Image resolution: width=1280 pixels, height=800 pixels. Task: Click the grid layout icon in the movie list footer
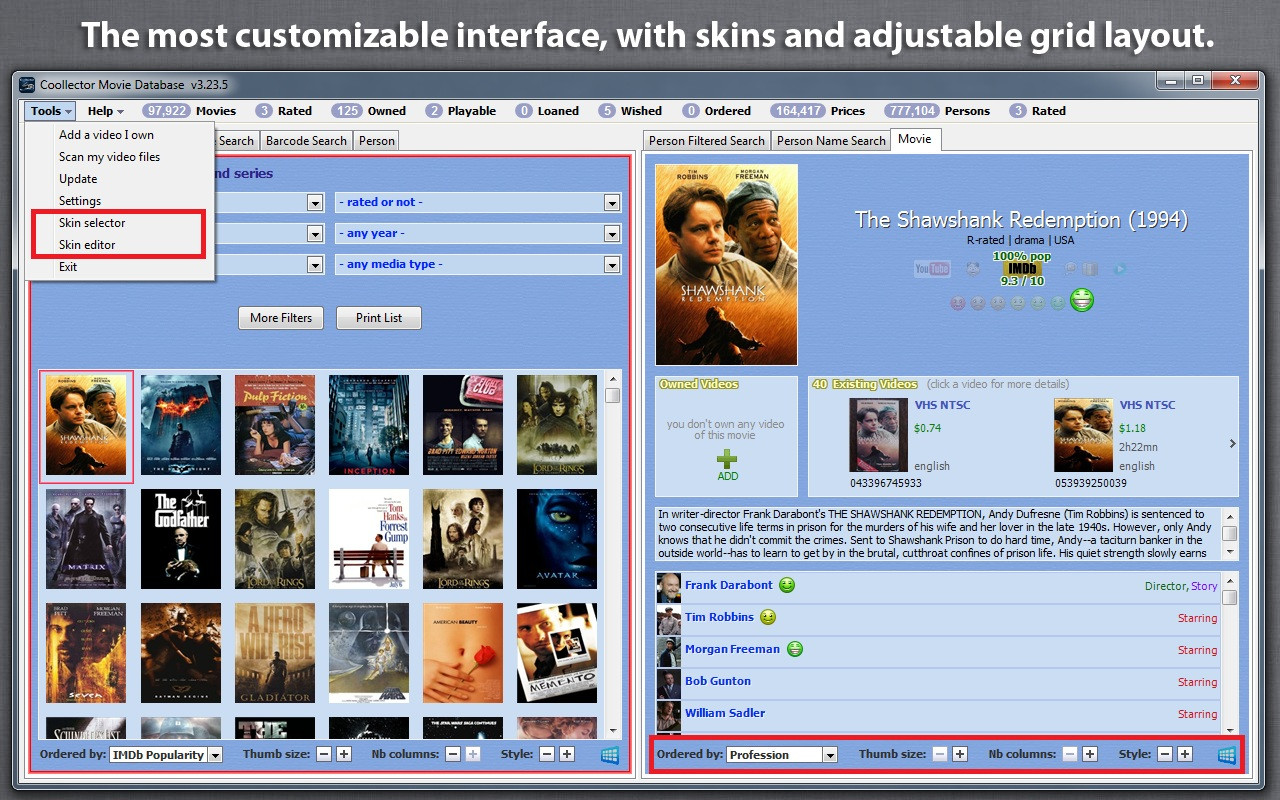[x=610, y=755]
